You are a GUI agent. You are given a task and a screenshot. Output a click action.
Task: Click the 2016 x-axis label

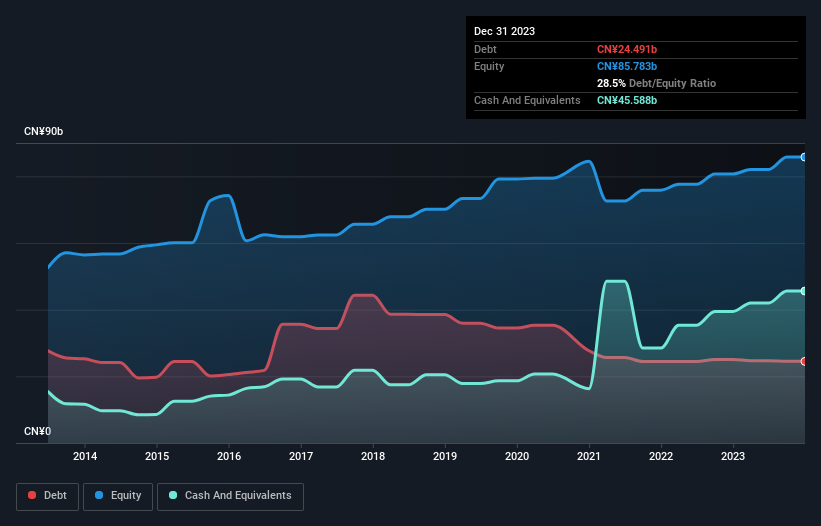pyautogui.click(x=229, y=456)
